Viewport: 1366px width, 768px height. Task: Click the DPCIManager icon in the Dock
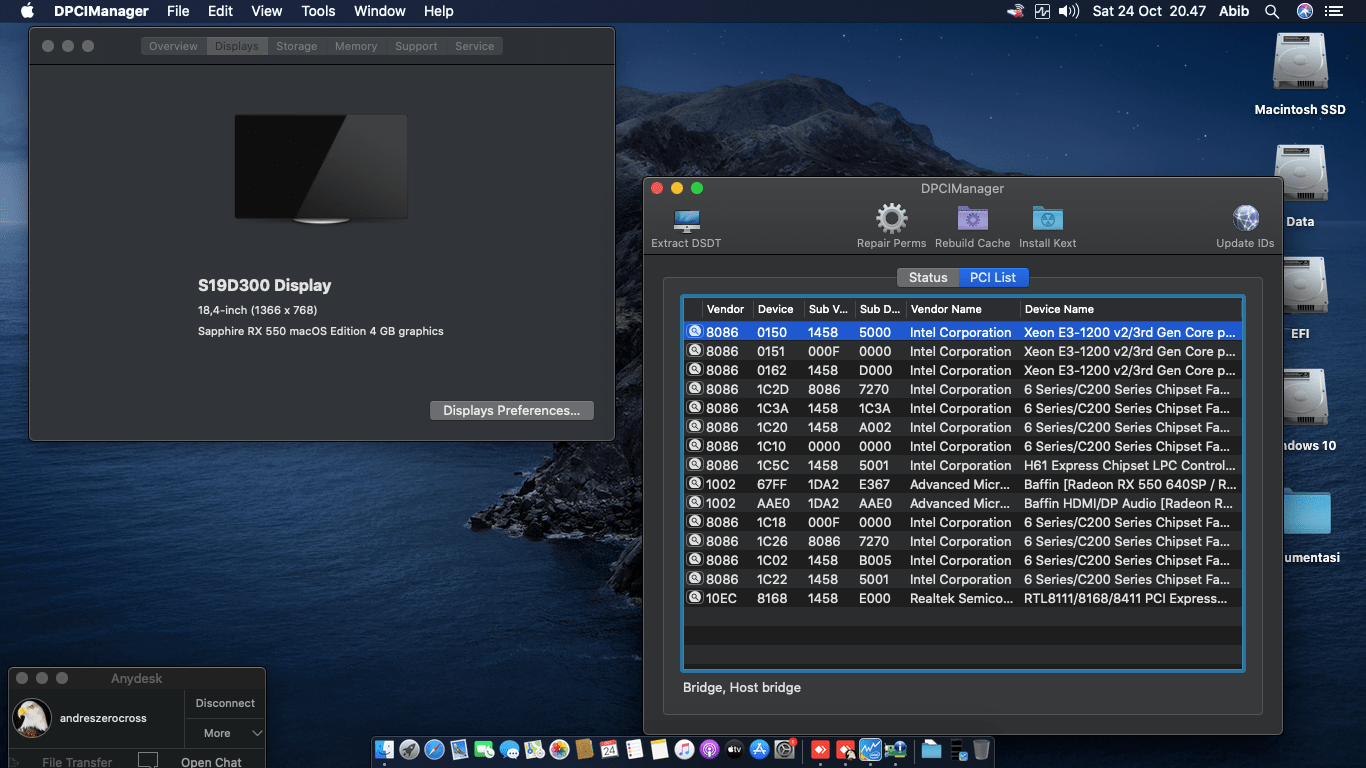point(871,748)
